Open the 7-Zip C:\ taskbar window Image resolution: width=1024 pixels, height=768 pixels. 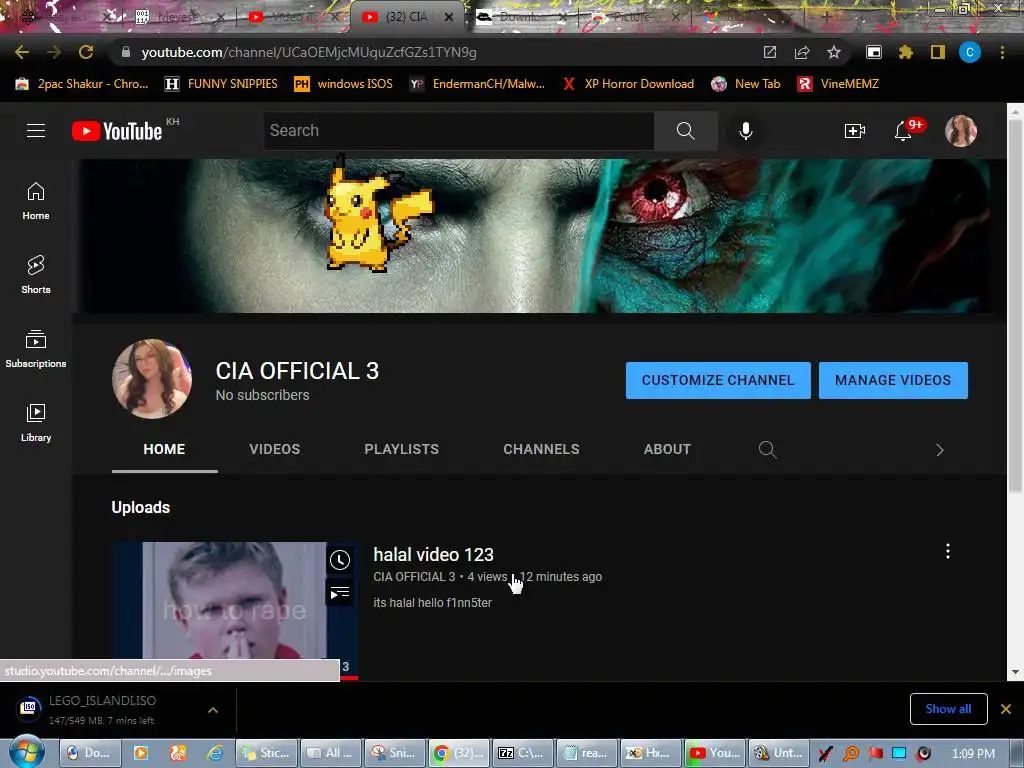520,753
